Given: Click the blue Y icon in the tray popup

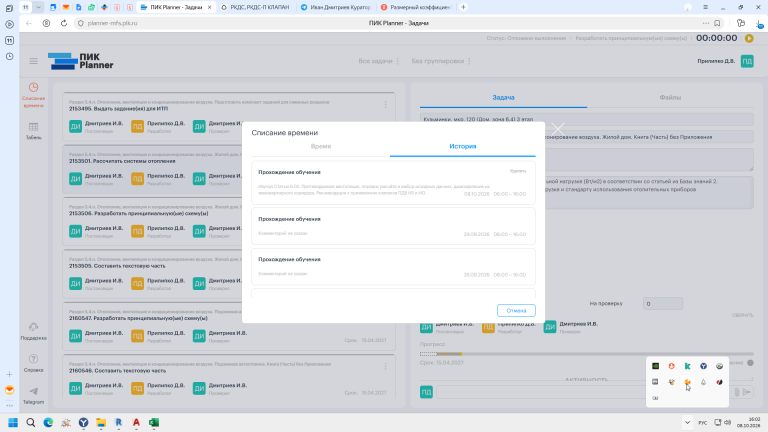Looking at the screenshot, I should coord(703,366).
